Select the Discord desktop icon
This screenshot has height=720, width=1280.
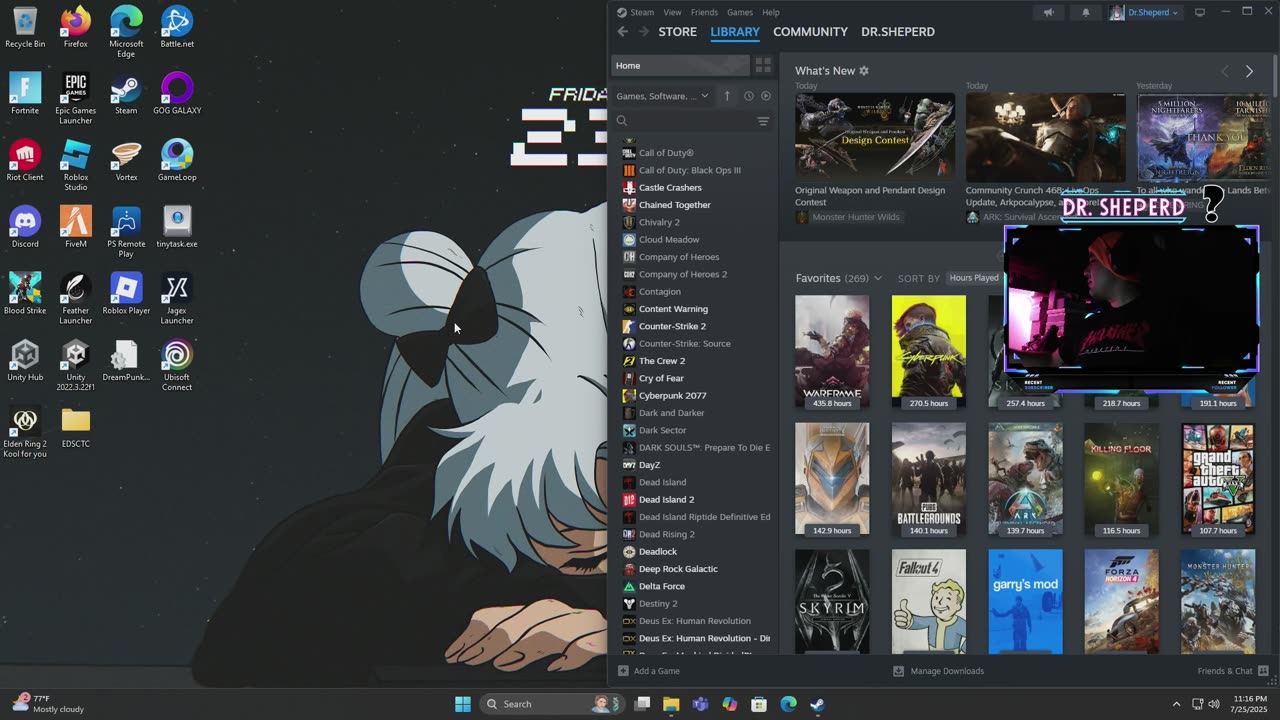[25, 227]
